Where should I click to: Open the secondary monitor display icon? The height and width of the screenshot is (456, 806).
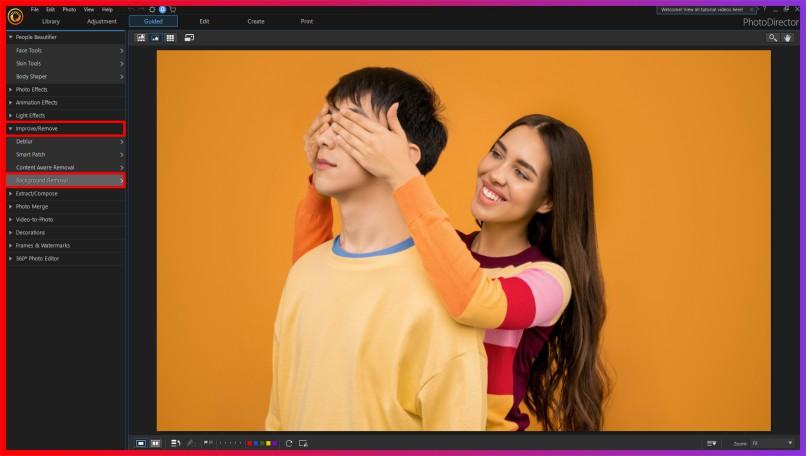point(189,37)
